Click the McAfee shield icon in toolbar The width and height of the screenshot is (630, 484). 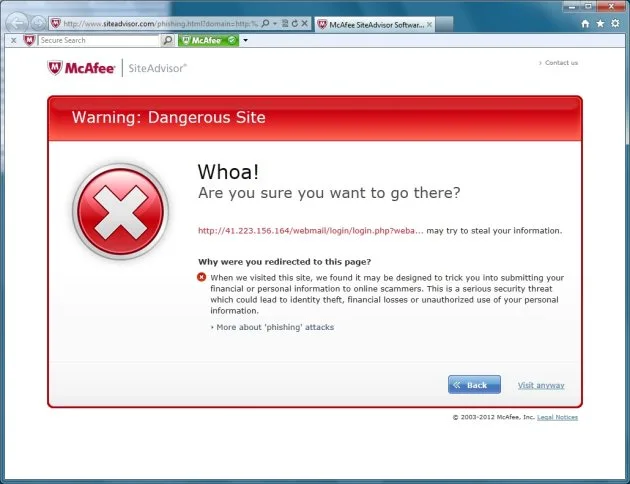click(x=29, y=40)
